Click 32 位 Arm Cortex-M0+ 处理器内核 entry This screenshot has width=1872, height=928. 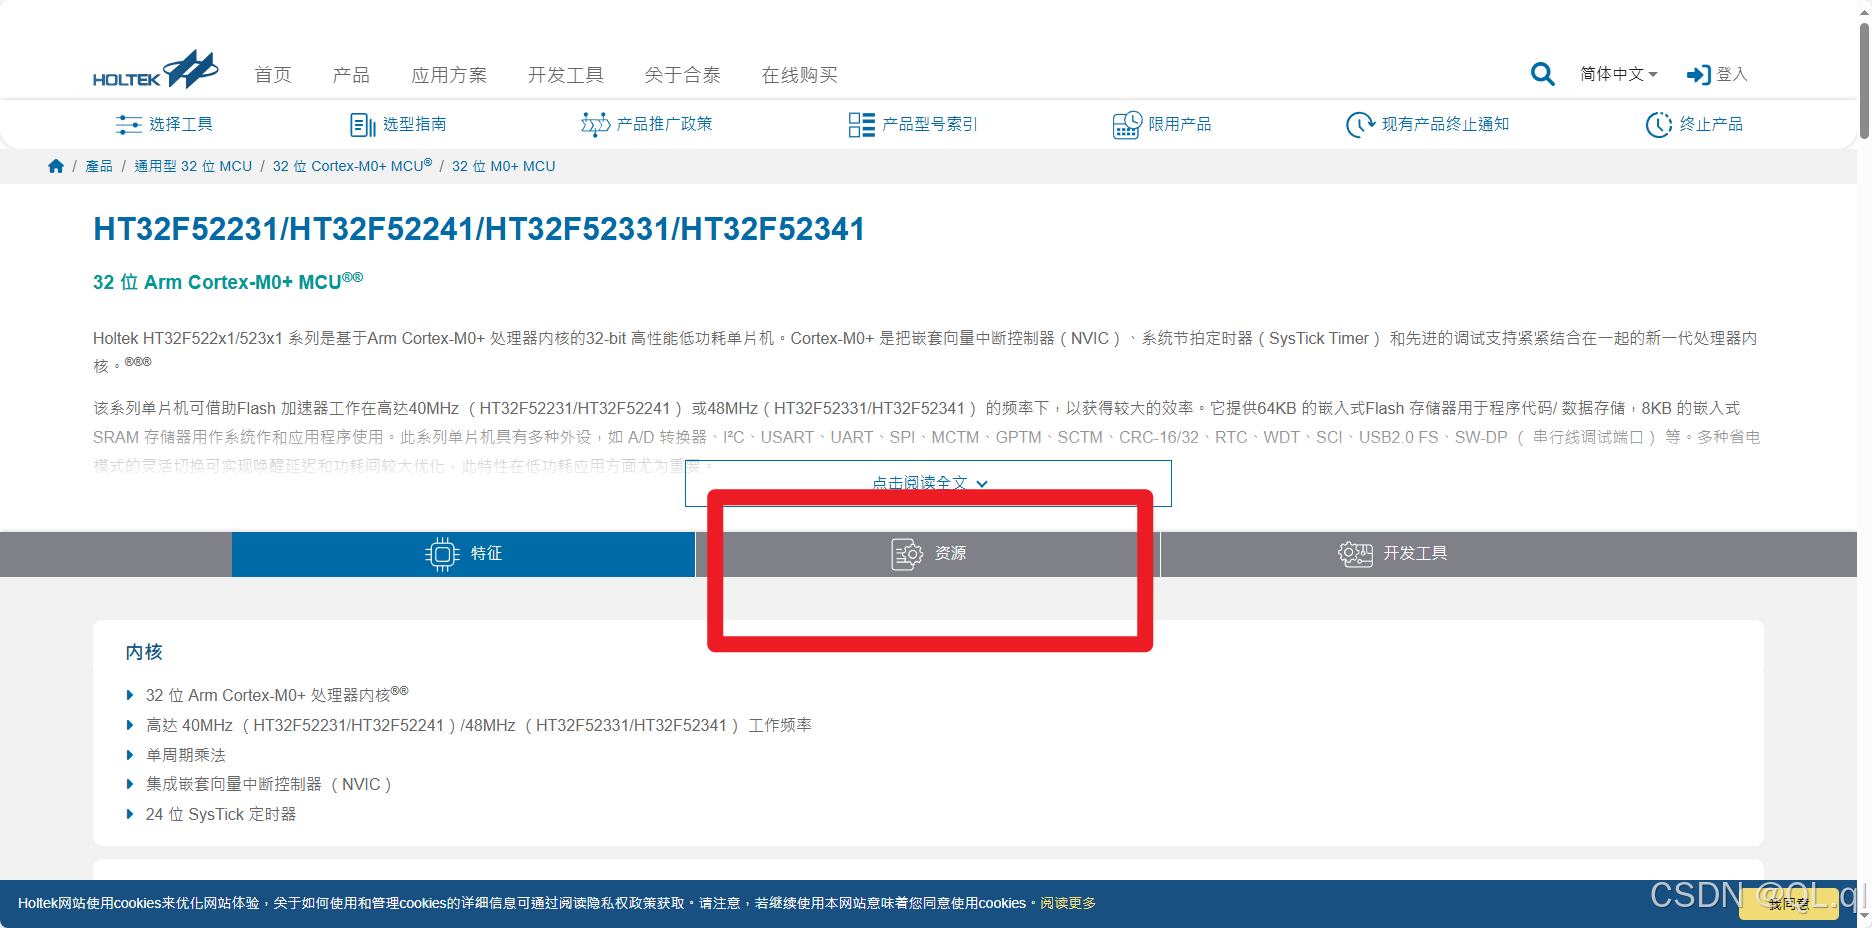click(277, 694)
